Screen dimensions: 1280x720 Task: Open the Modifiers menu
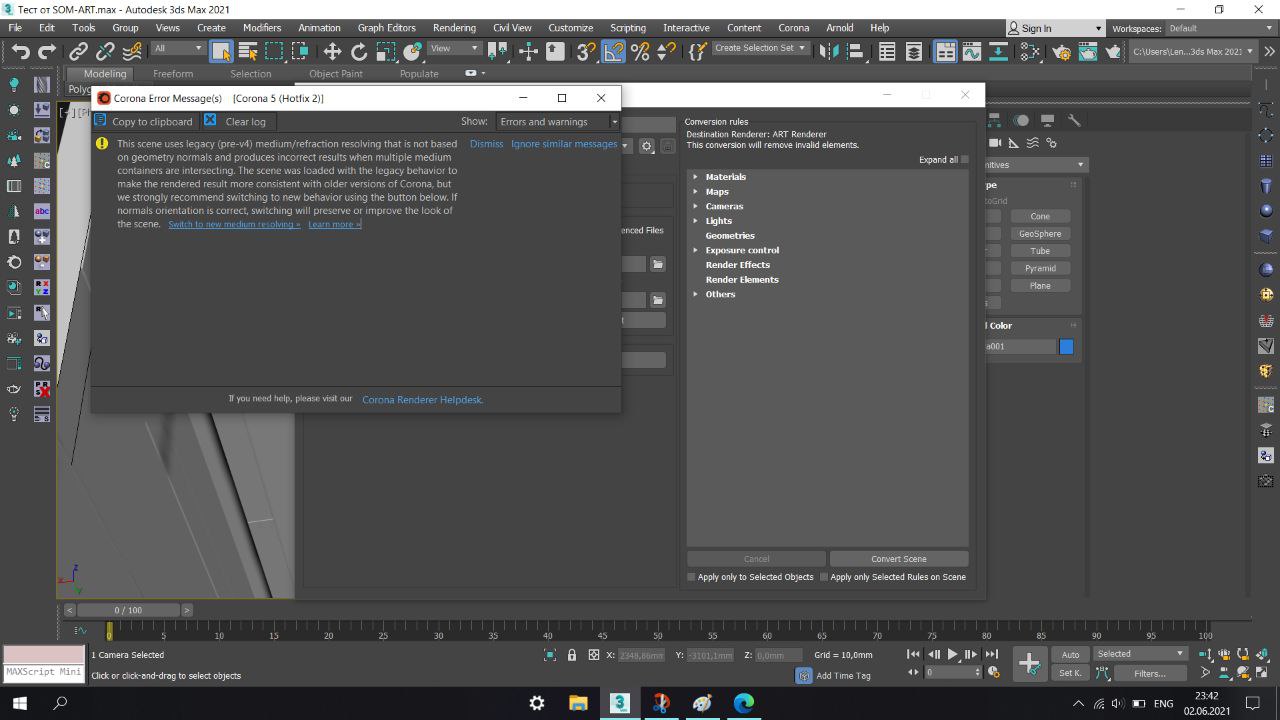262,28
